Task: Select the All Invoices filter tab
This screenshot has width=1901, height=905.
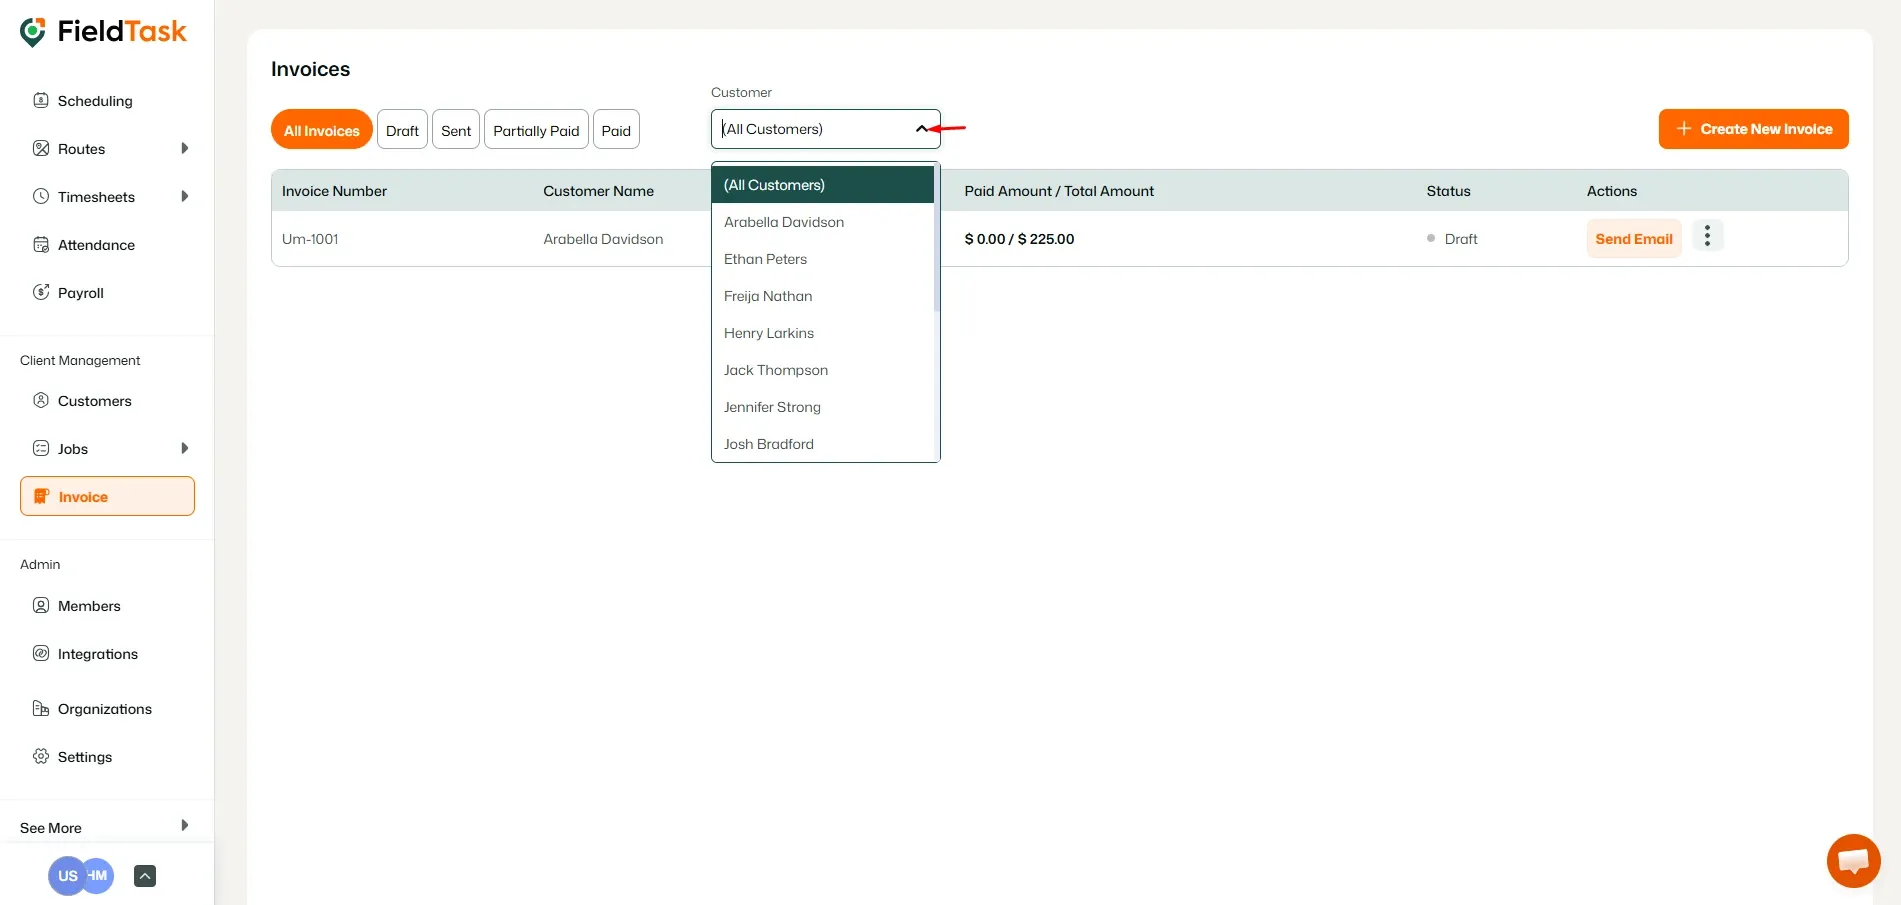Action: 321,129
